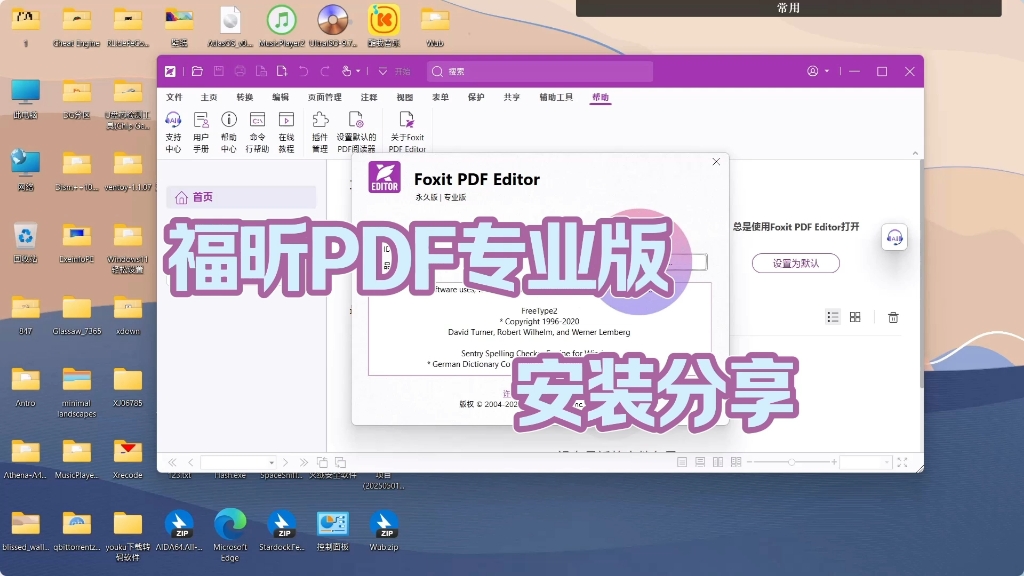Open the account menu in title bar
This screenshot has height=576, width=1024.
818,71
